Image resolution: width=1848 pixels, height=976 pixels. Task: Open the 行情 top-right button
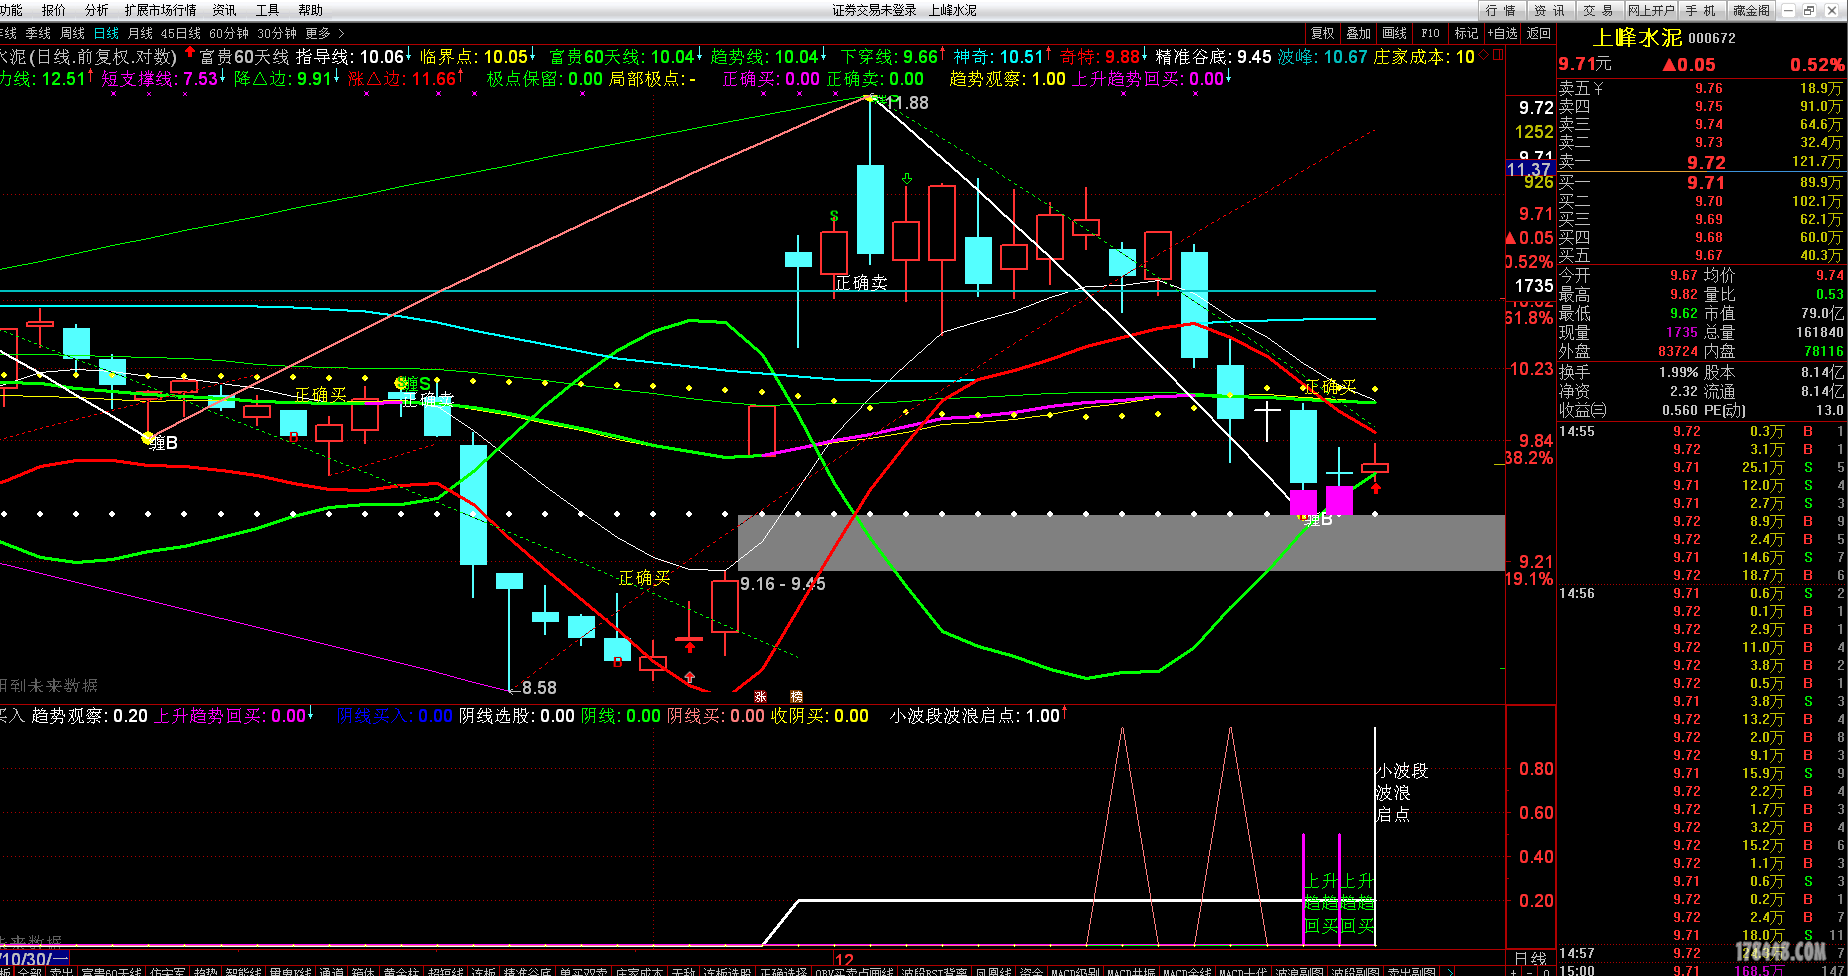[1501, 10]
